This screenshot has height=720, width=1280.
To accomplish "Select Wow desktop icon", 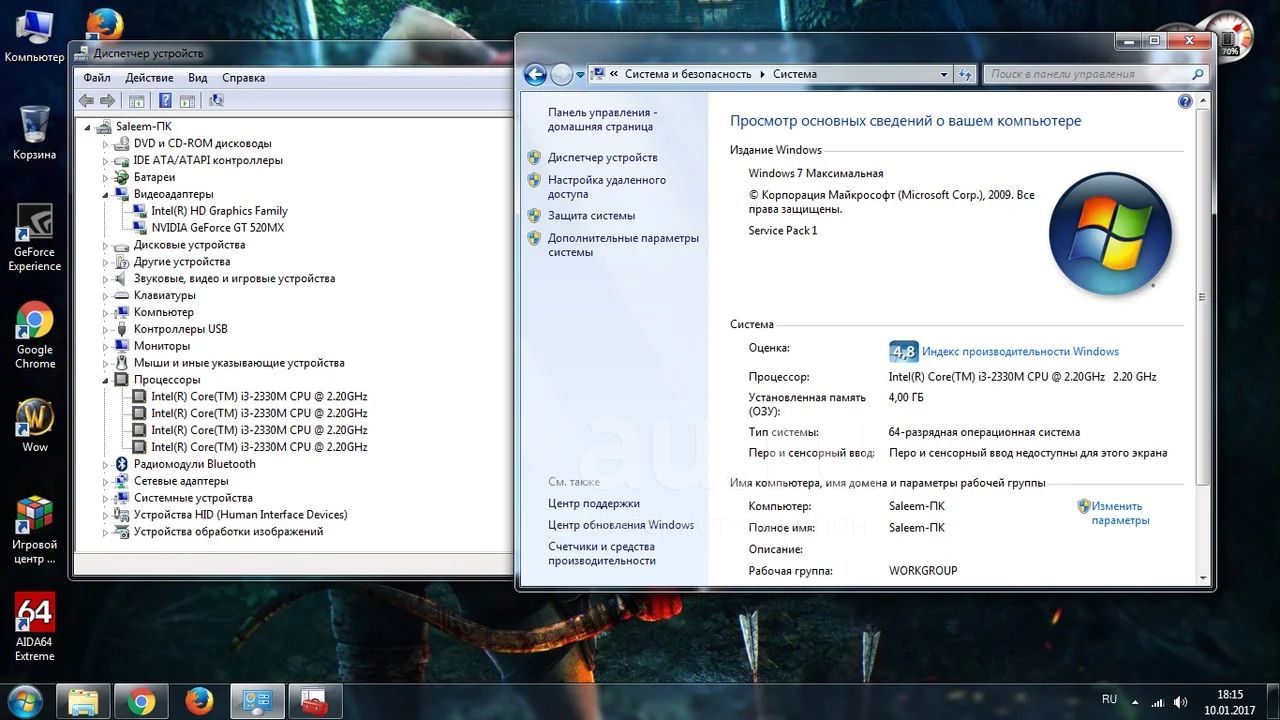I will click(x=34, y=426).
